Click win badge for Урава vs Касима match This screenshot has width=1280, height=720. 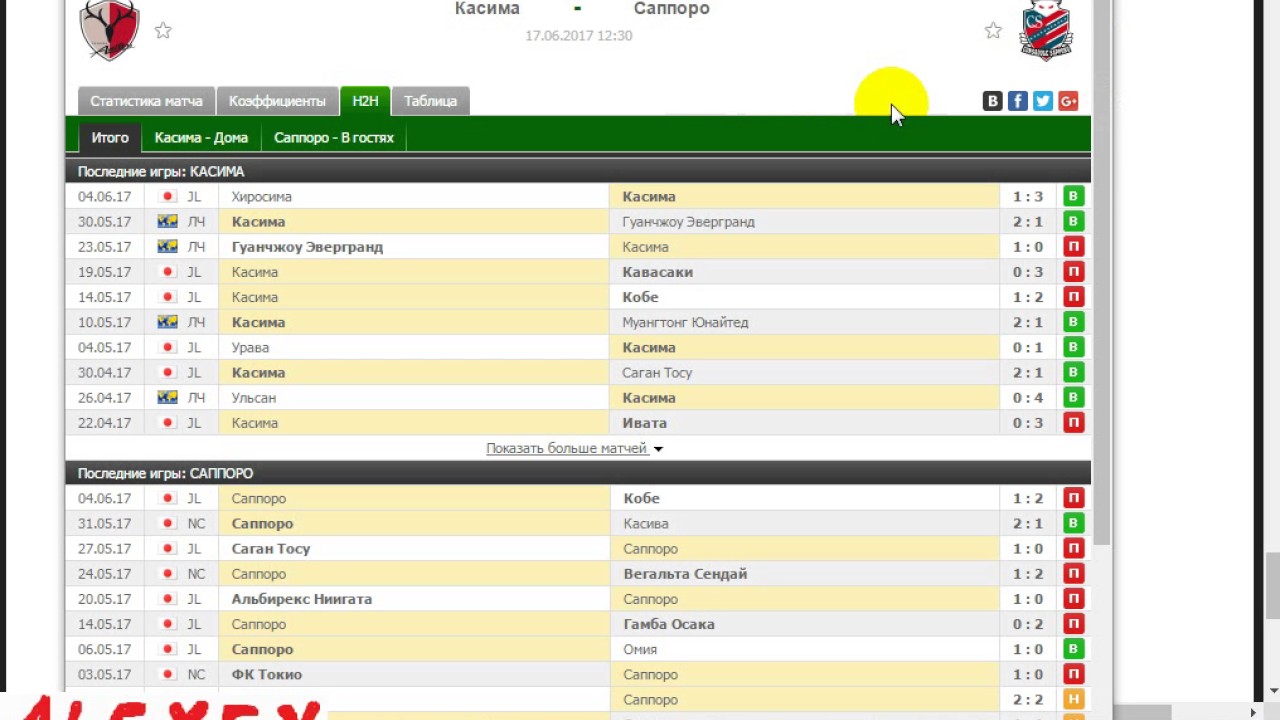(1074, 348)
